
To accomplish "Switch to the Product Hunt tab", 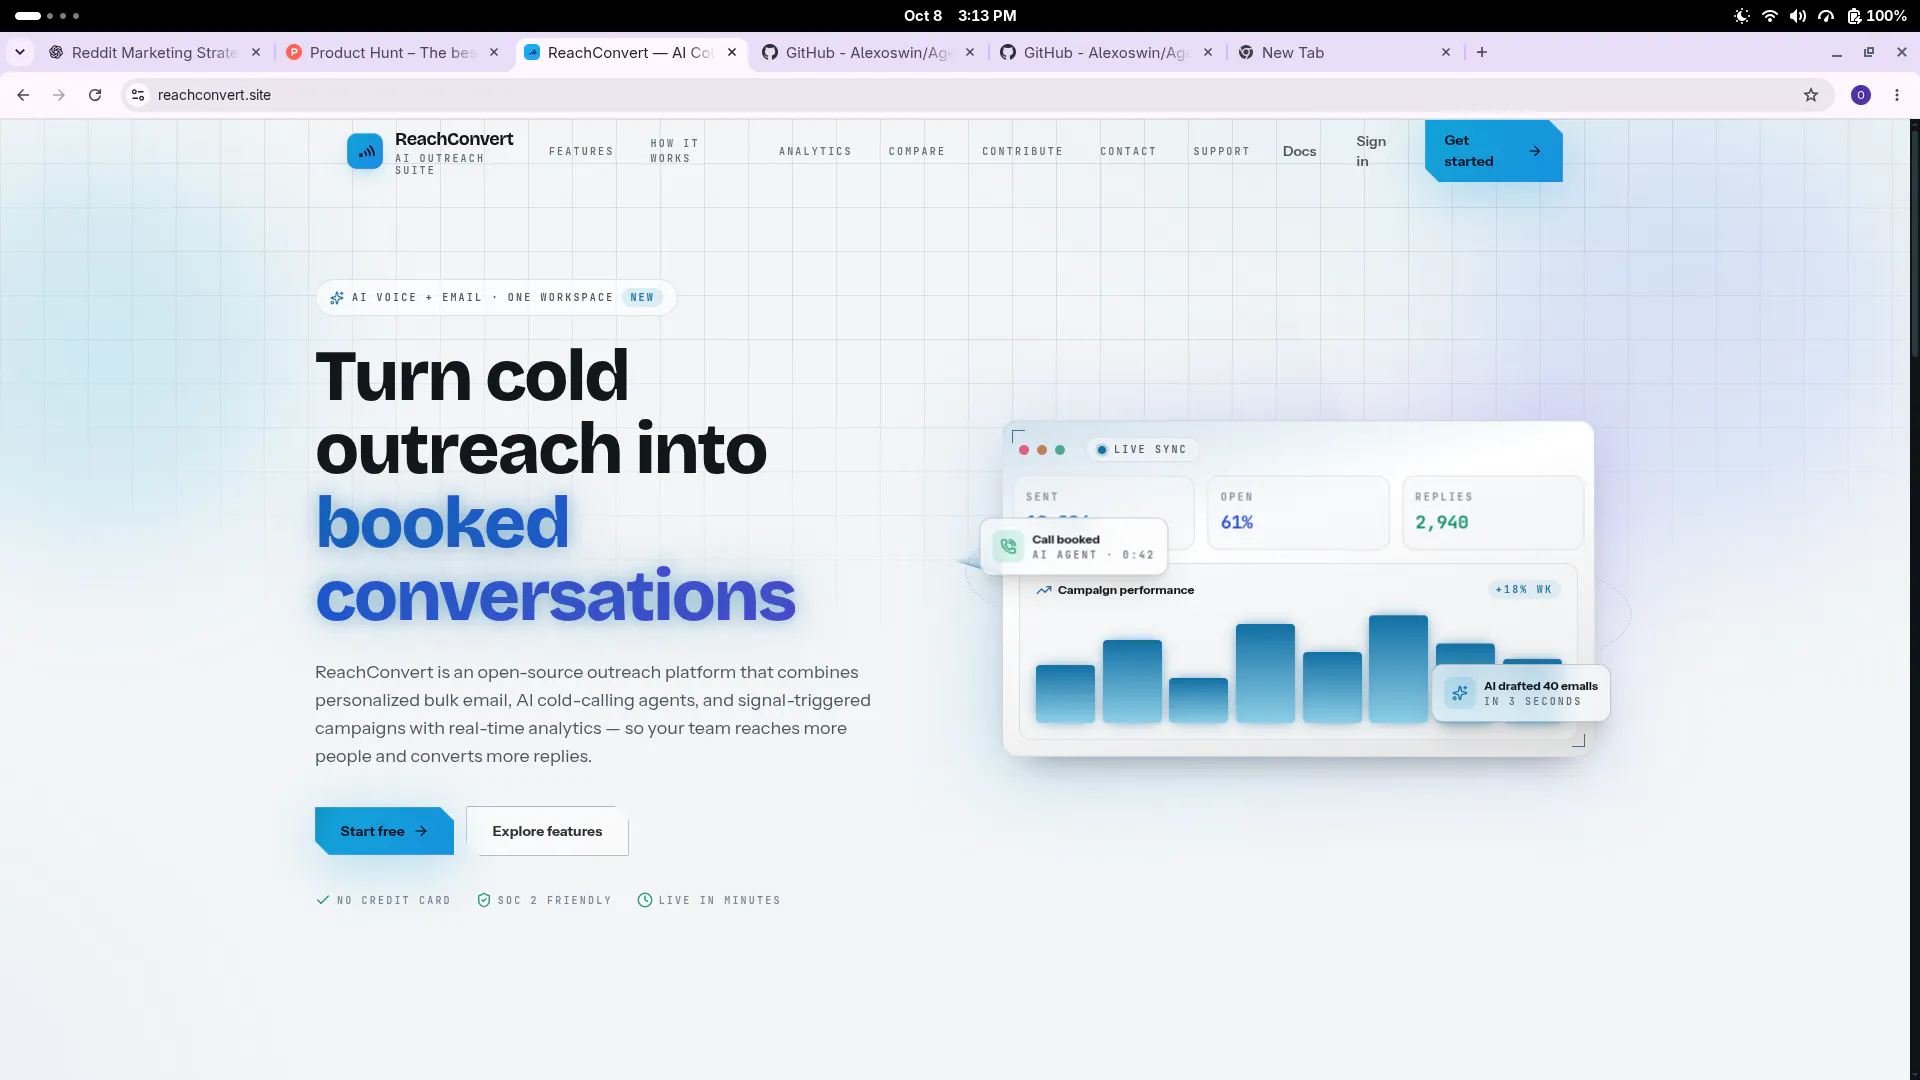I will coord(391,52).
